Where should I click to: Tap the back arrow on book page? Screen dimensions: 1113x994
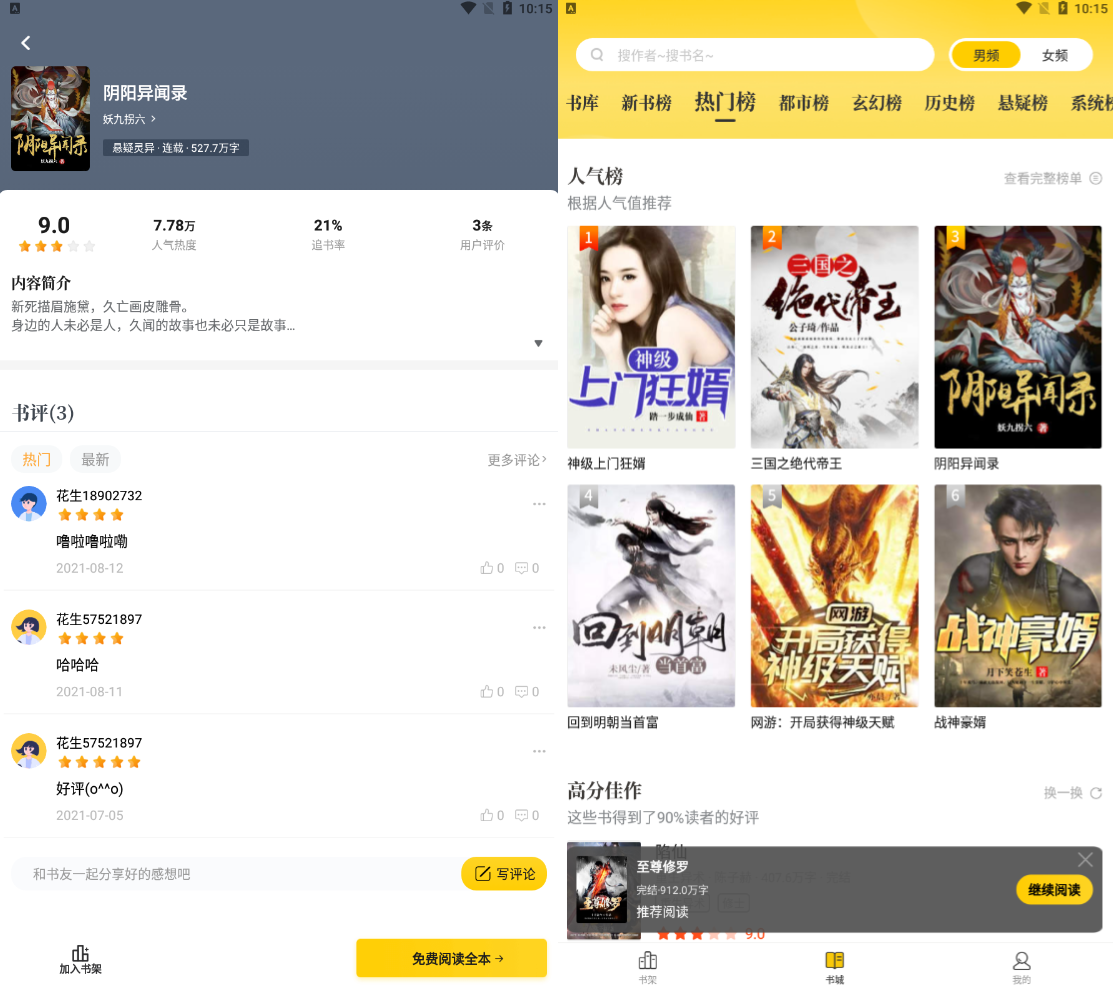26,43
